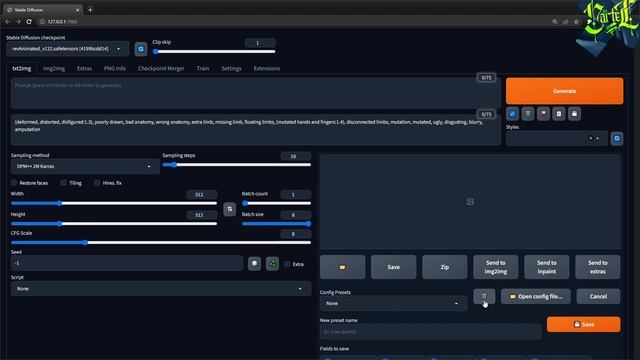Adjust the CFG Scale slider
The width and height of the screenshot is (640, 360).
coord(161,242)
